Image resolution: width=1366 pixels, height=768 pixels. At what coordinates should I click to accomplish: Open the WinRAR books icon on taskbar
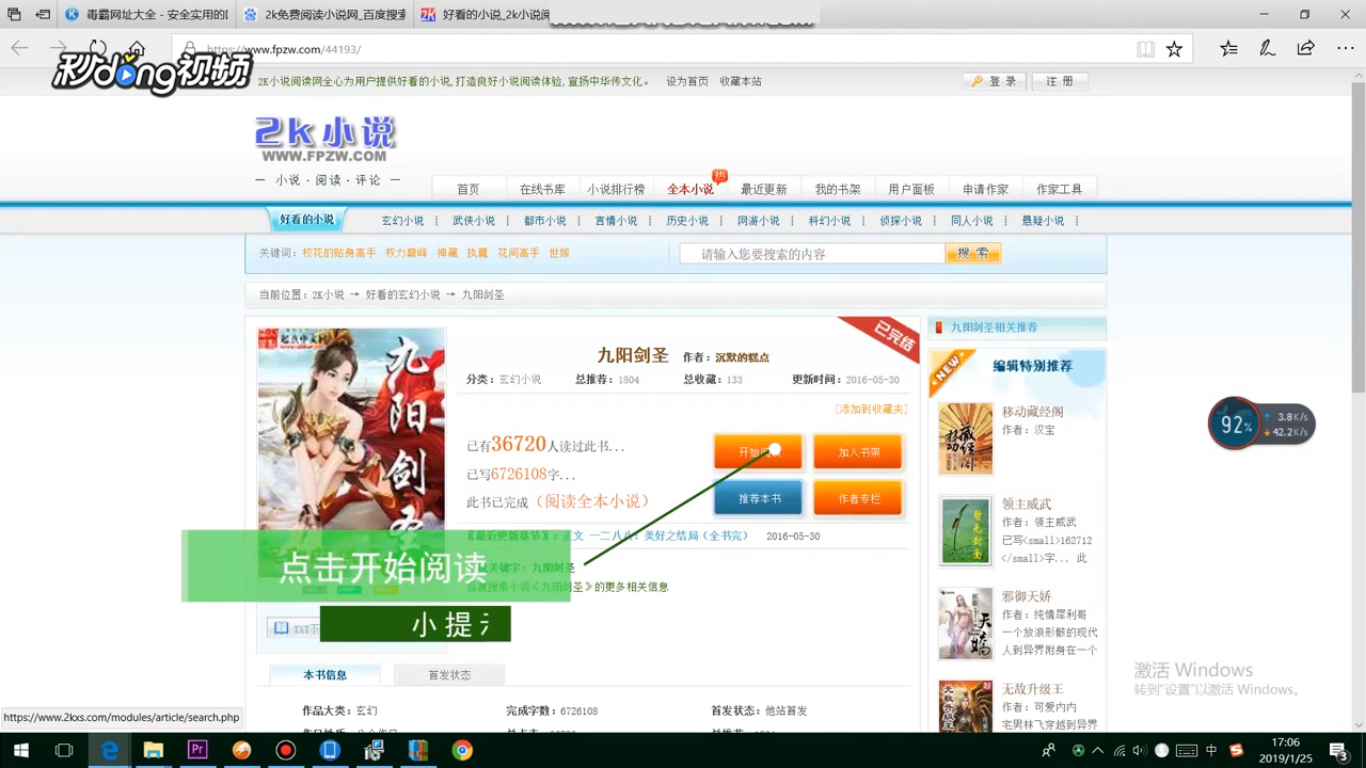tap(418, 750)
